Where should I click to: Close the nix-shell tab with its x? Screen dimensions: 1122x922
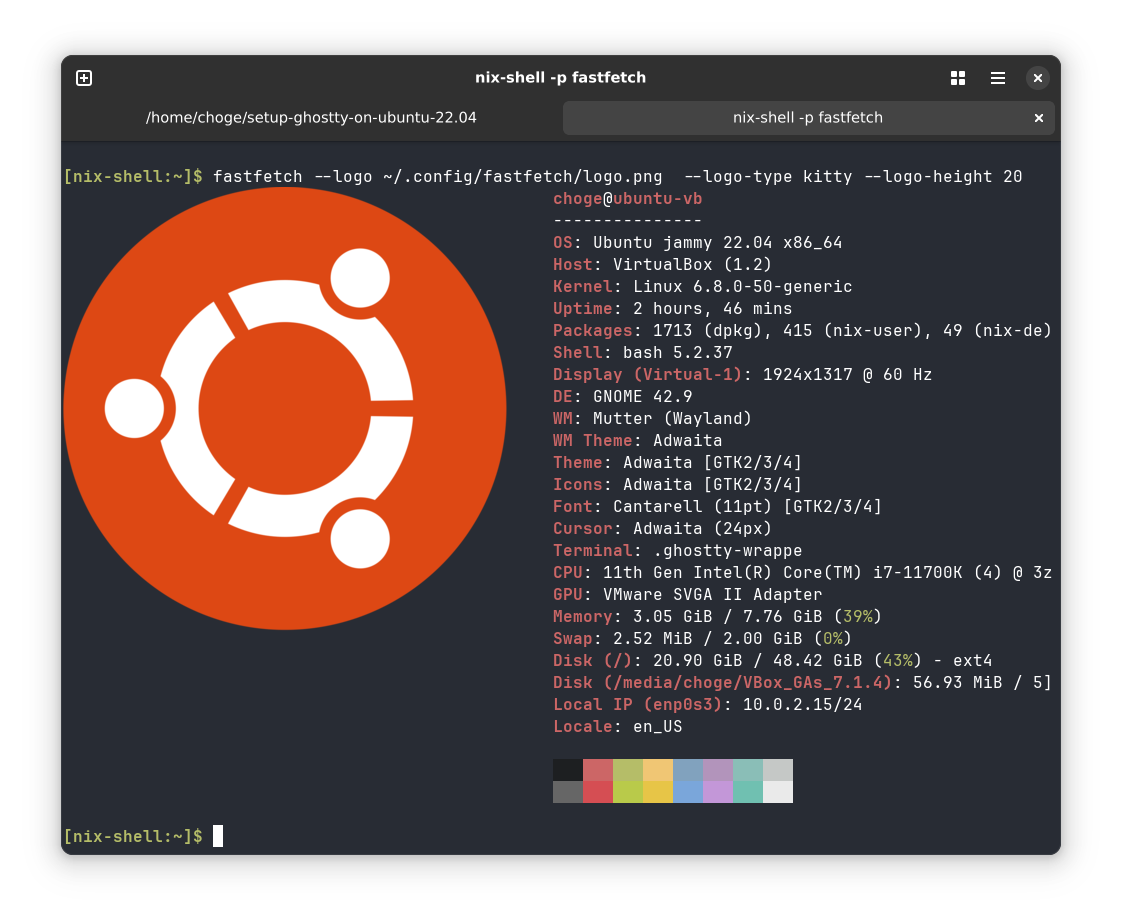(1039, 117)
